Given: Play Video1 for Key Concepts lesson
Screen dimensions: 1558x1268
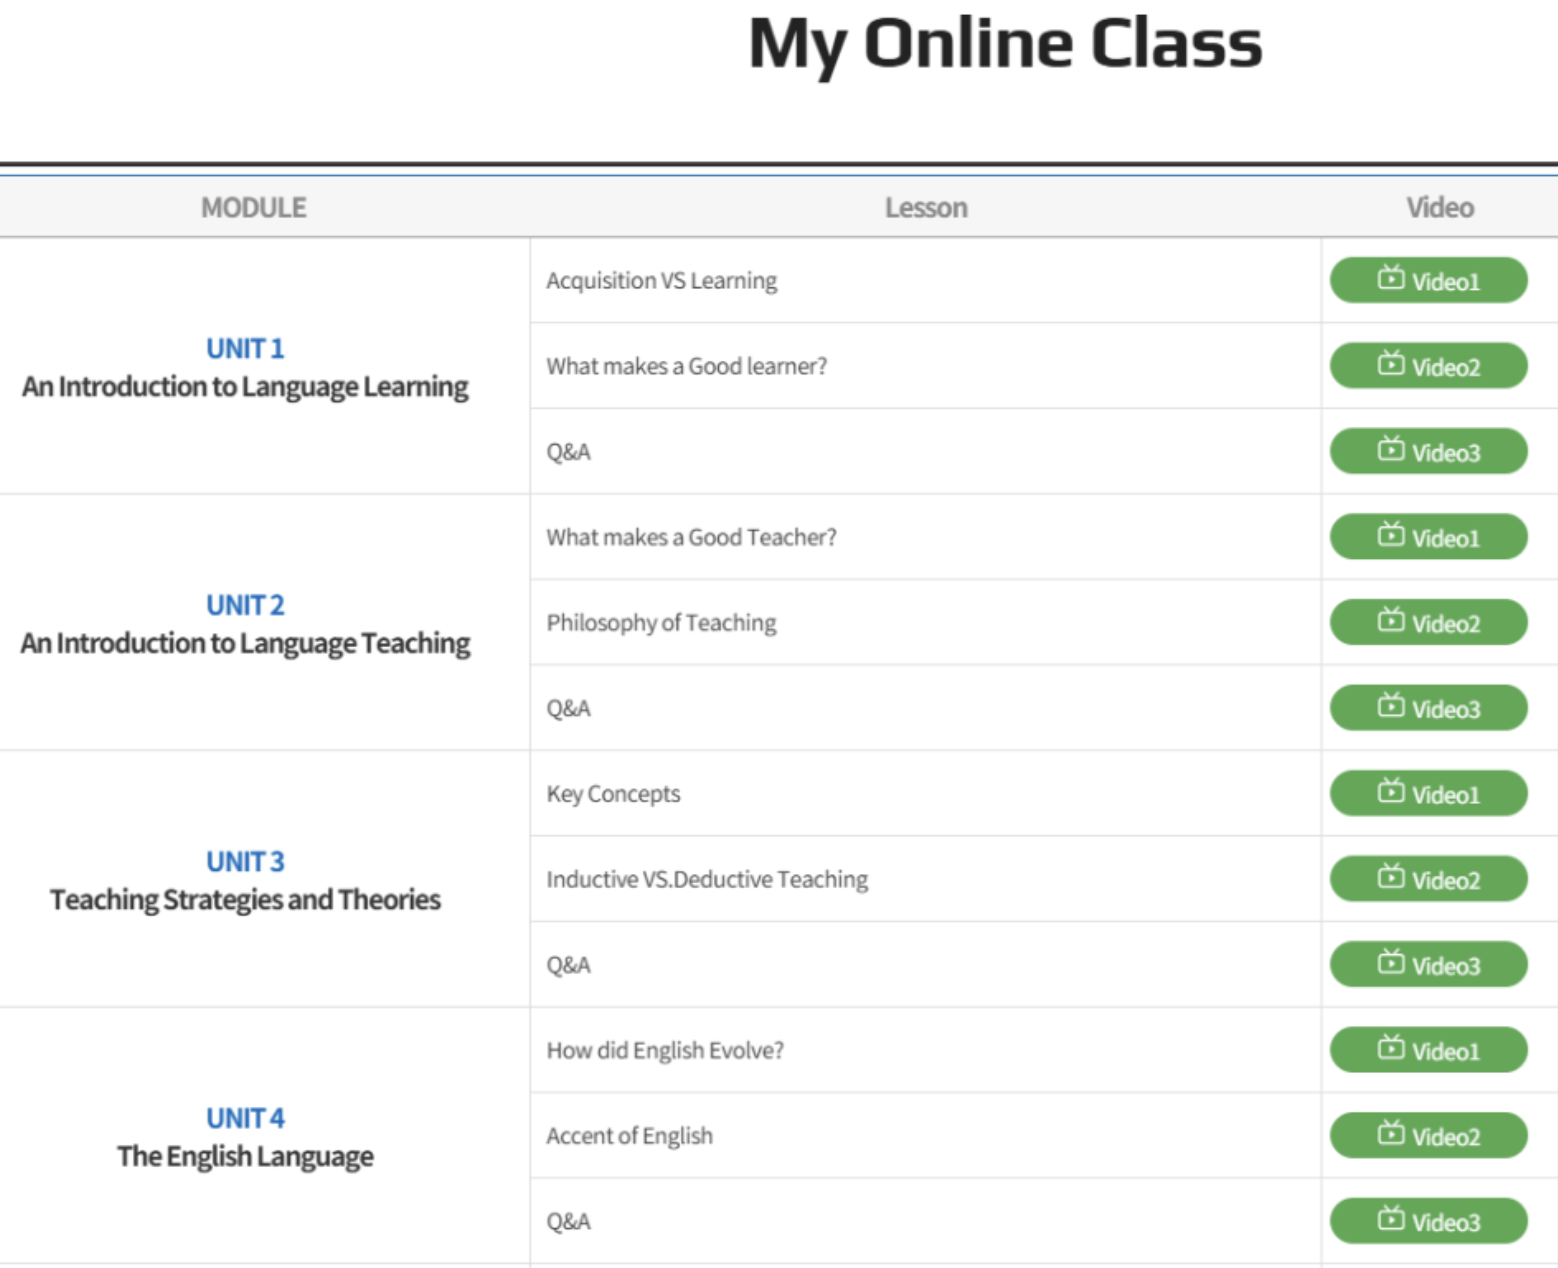Looking at the screenshot, I should (1428, 794).
